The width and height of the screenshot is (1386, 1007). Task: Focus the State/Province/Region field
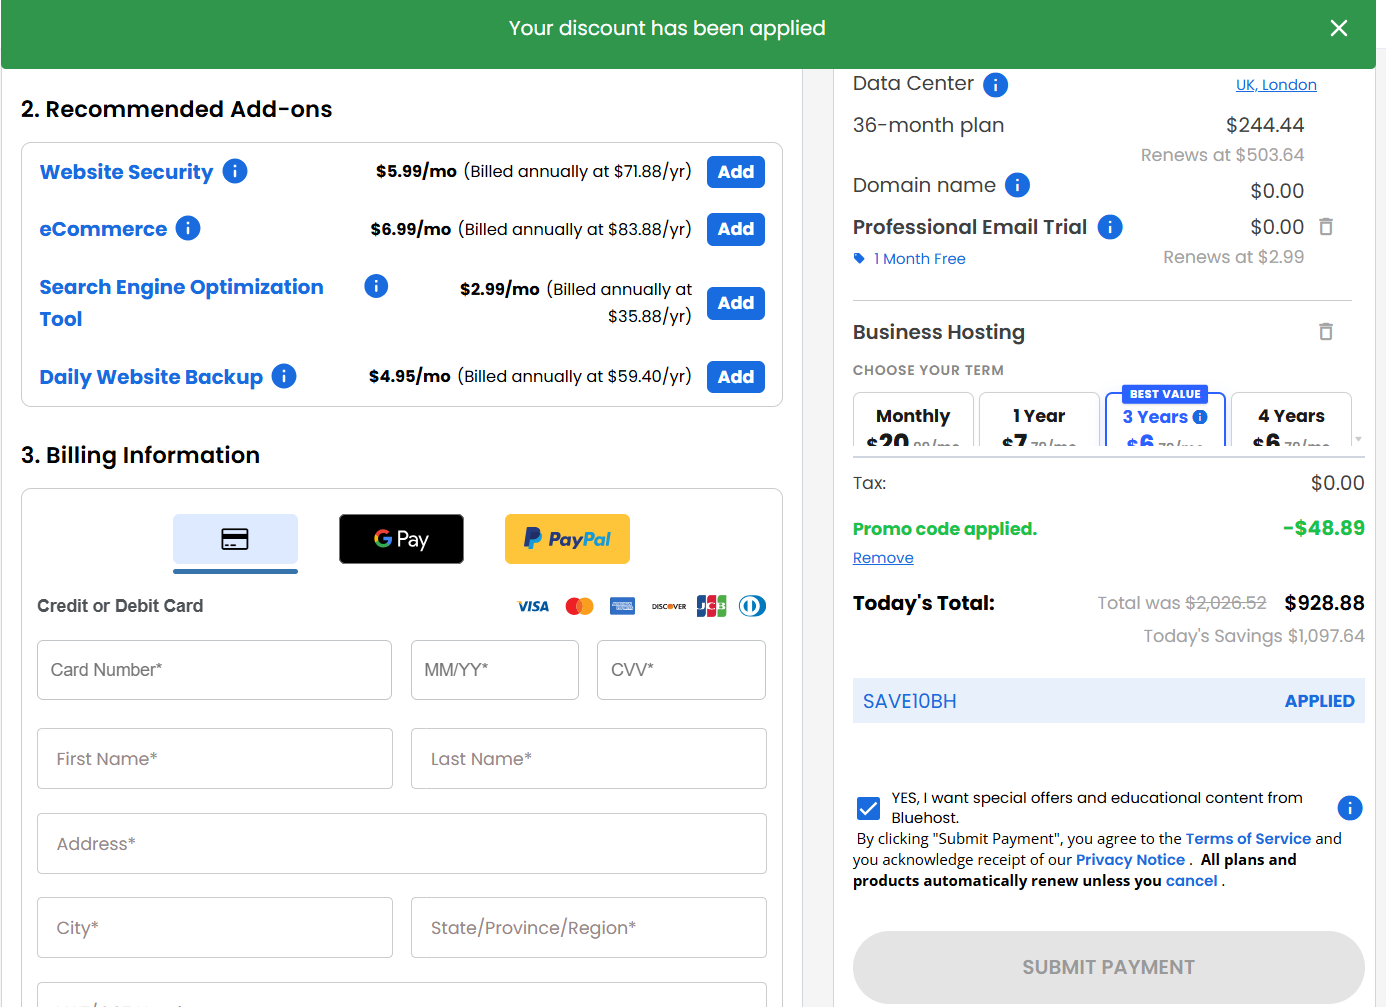coord(589,928)
